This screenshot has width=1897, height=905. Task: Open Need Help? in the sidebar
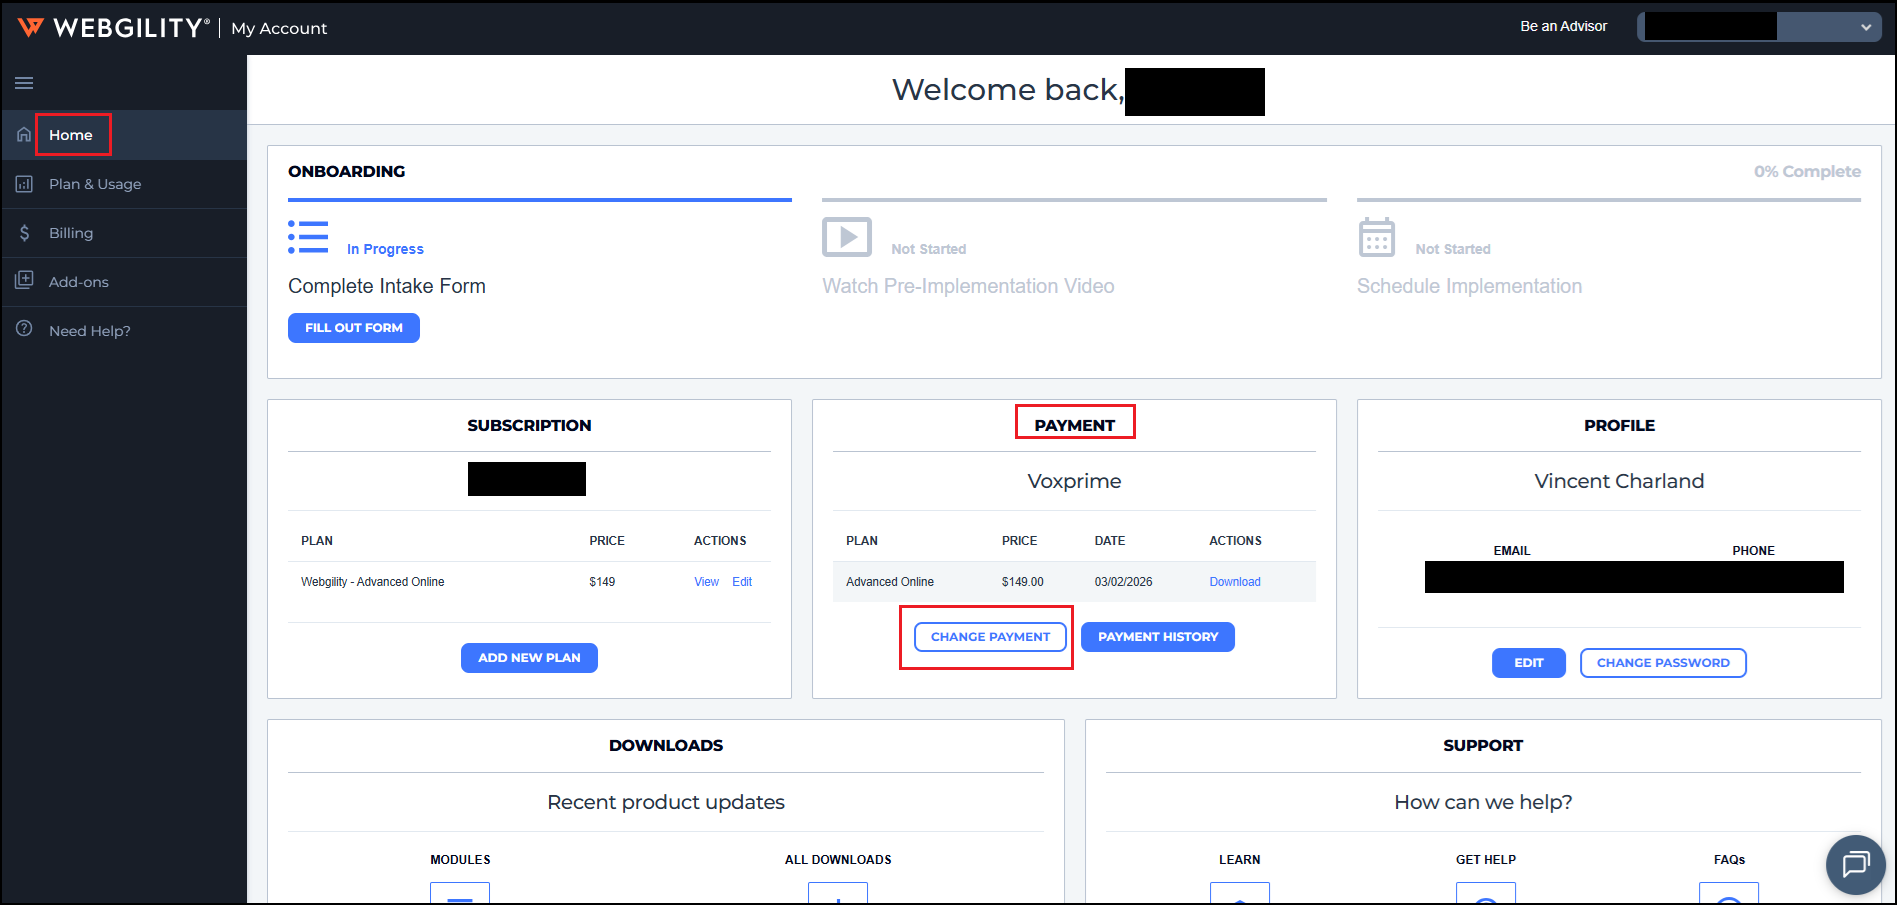click(90, 331)
